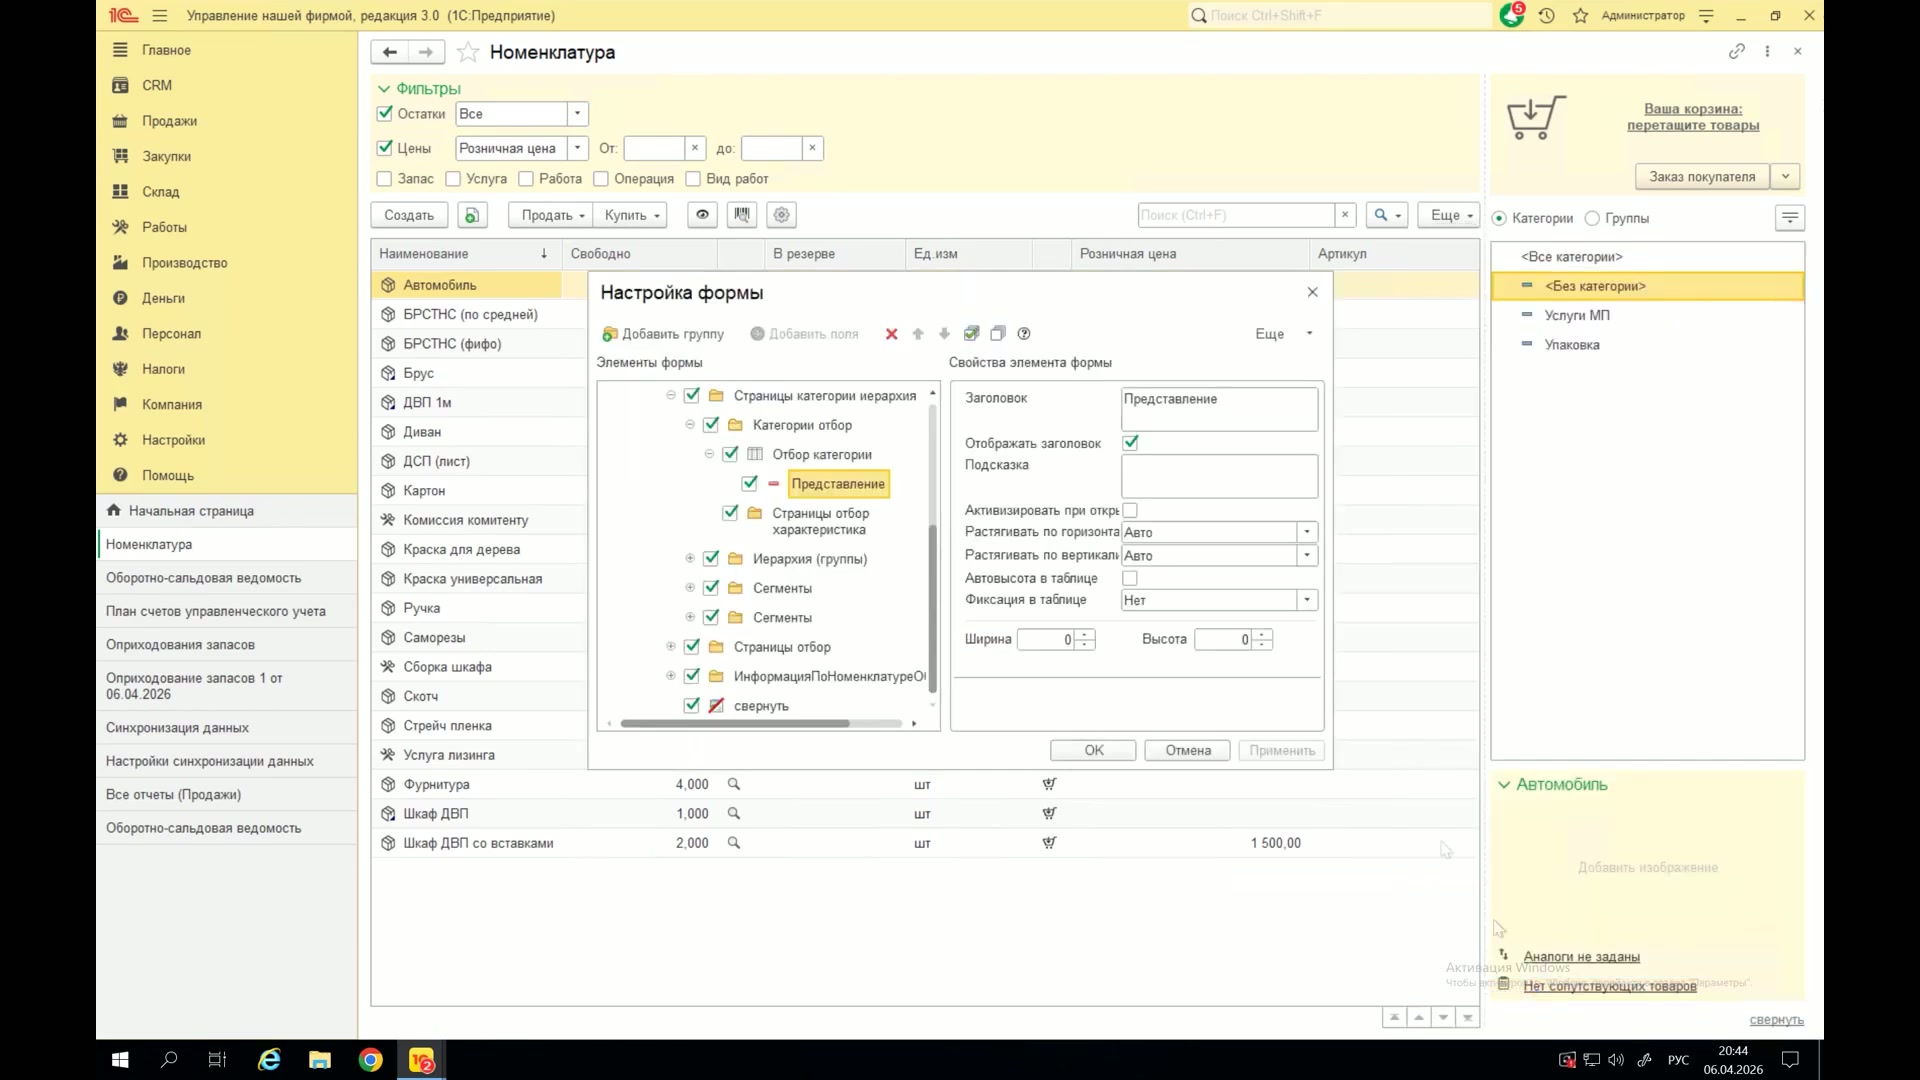Expand the Иерархия (группы) tree node
The height and width of the screenshot is (1080, 1920).
[690, 559]
